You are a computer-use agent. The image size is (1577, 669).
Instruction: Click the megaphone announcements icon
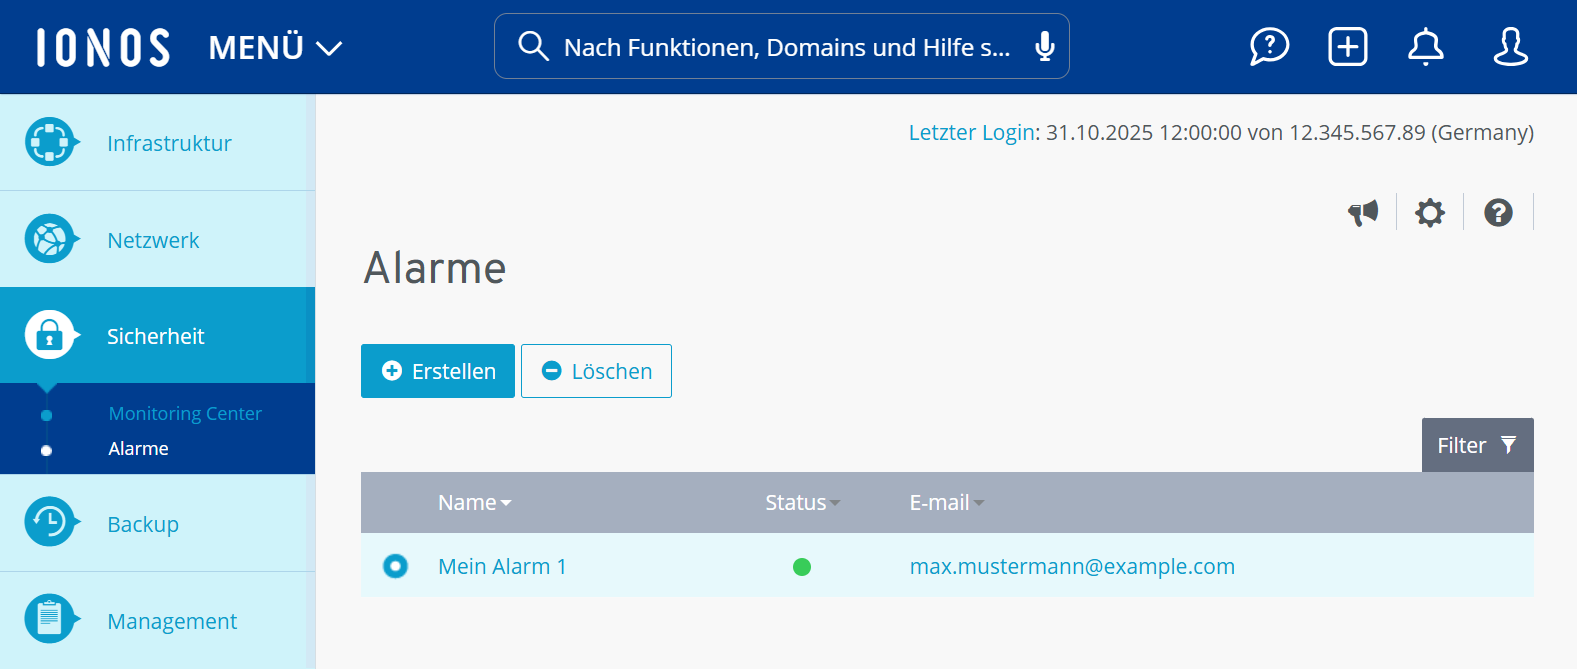click(1363, 212)
